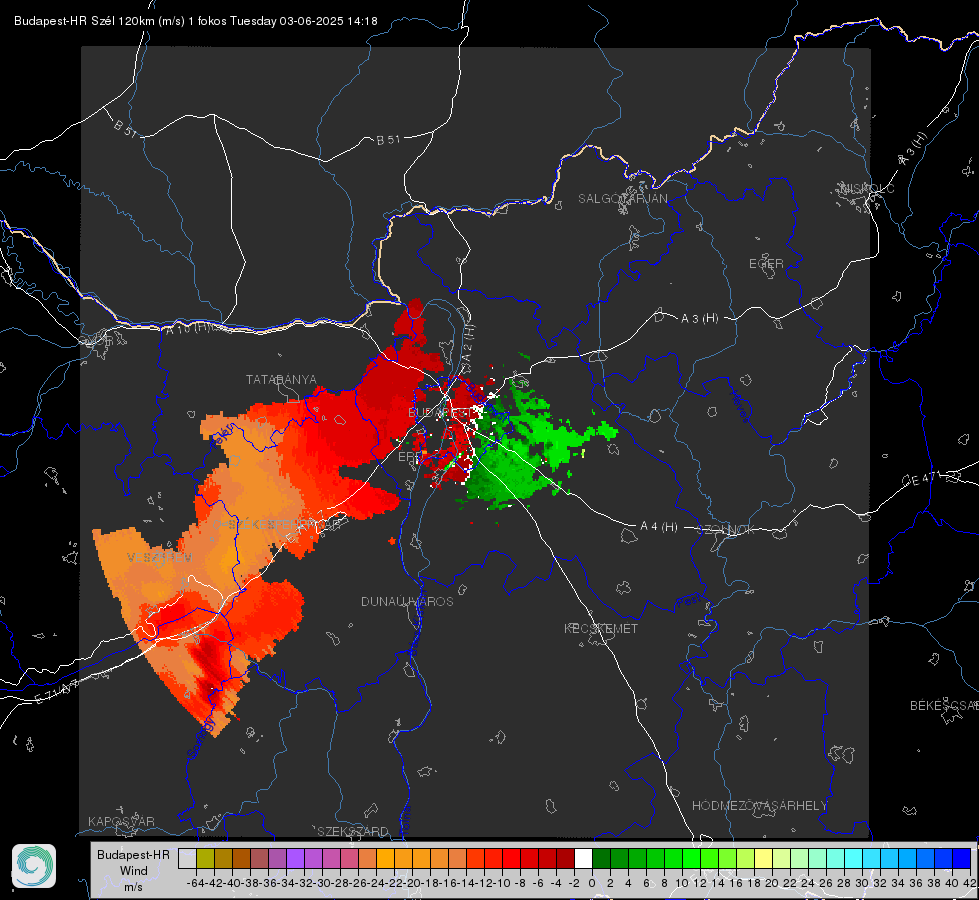The width and height of the screenshot is (979, 900).
Task: Click the -64 value on wind scale
Action: pos(196,883)
